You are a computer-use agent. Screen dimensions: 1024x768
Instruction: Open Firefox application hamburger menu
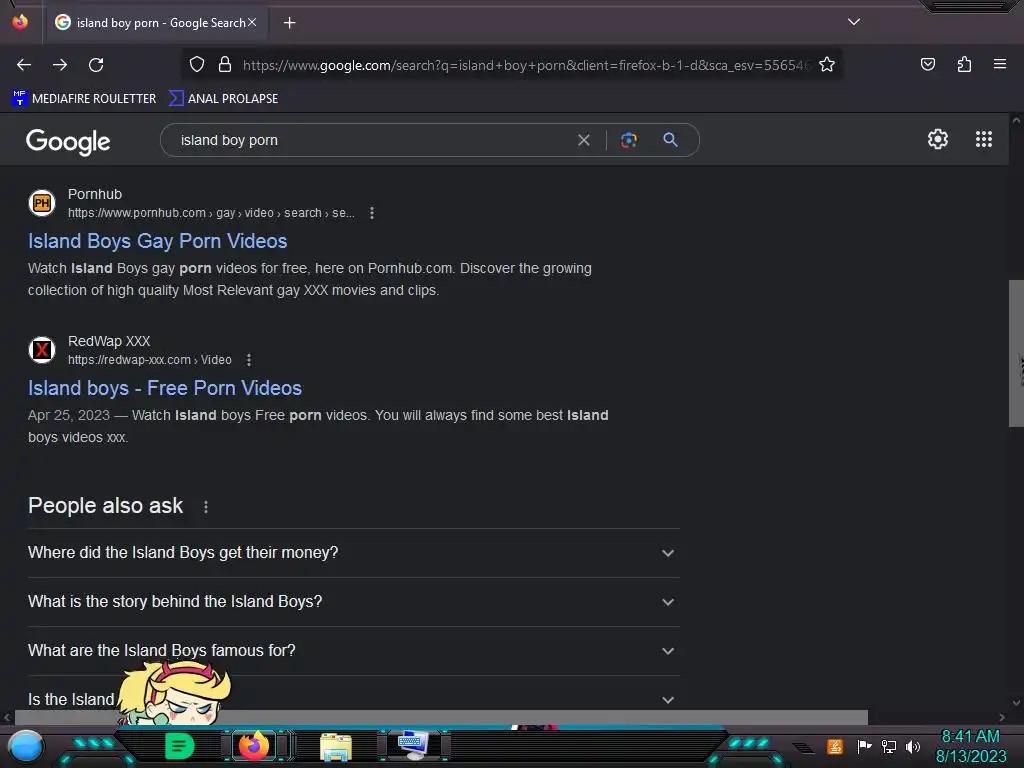click(x=999, y=64)
